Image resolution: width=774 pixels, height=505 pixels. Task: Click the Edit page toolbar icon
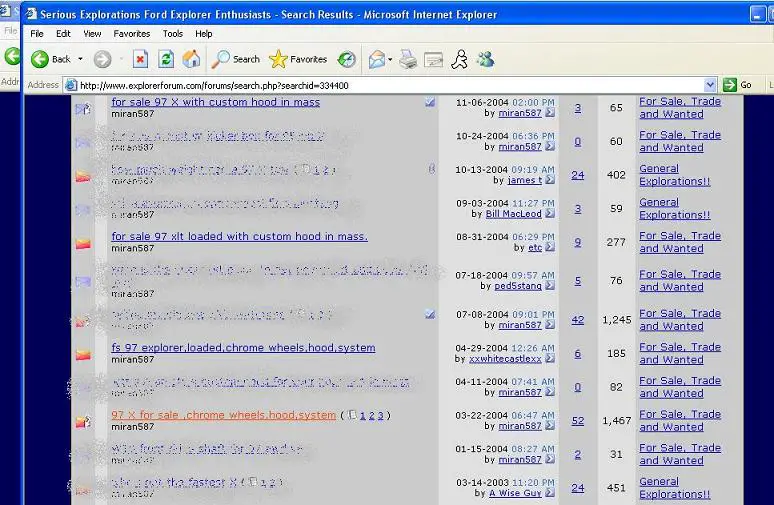pos(433,60)
